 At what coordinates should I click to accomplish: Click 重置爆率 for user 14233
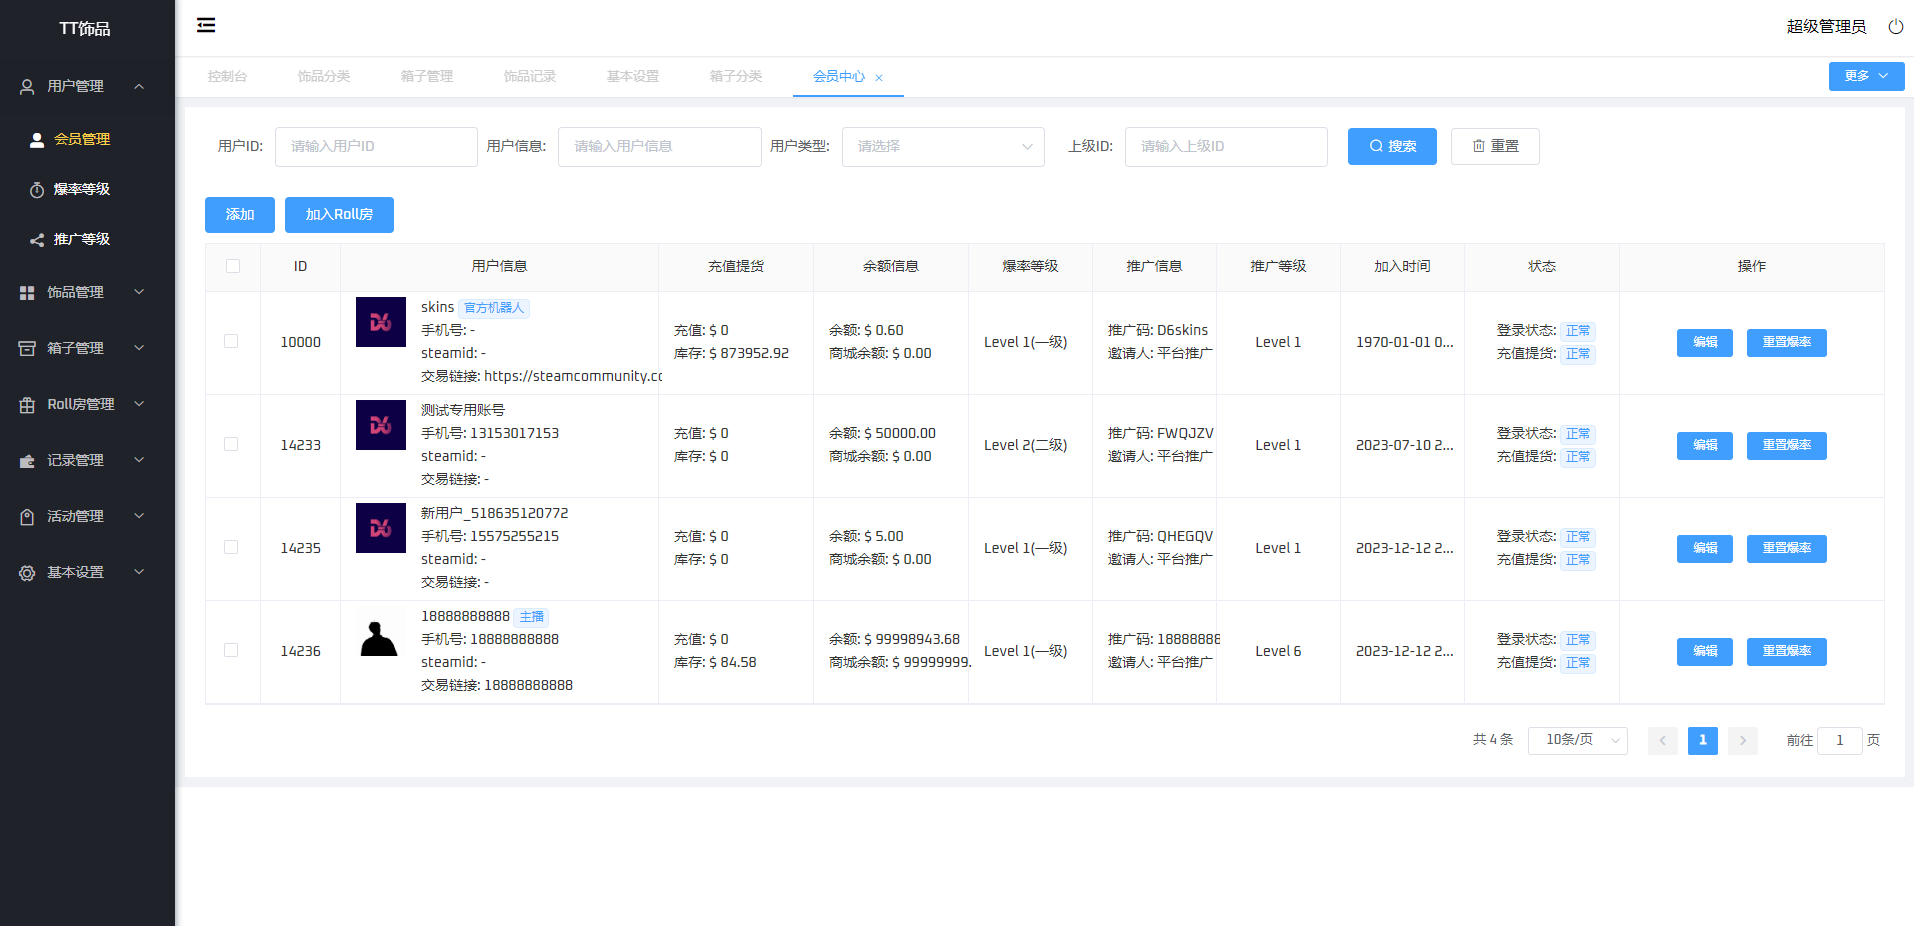point(1786,445)
